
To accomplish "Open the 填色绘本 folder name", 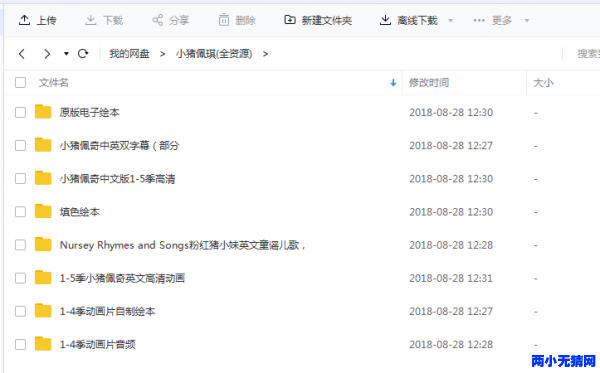I will click(x=80, y=212).
